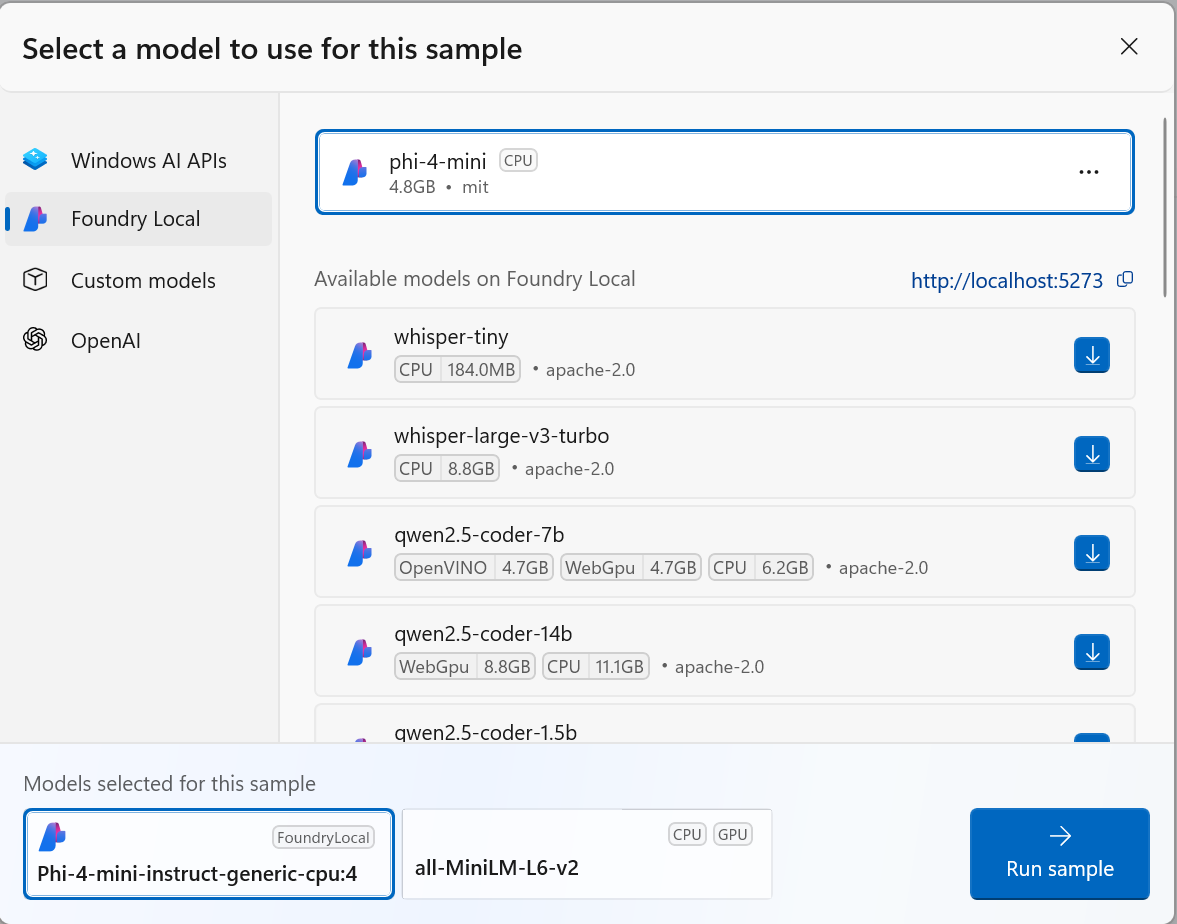Click the Run sample button
1177x924 pixels.
coord(1059,853)
